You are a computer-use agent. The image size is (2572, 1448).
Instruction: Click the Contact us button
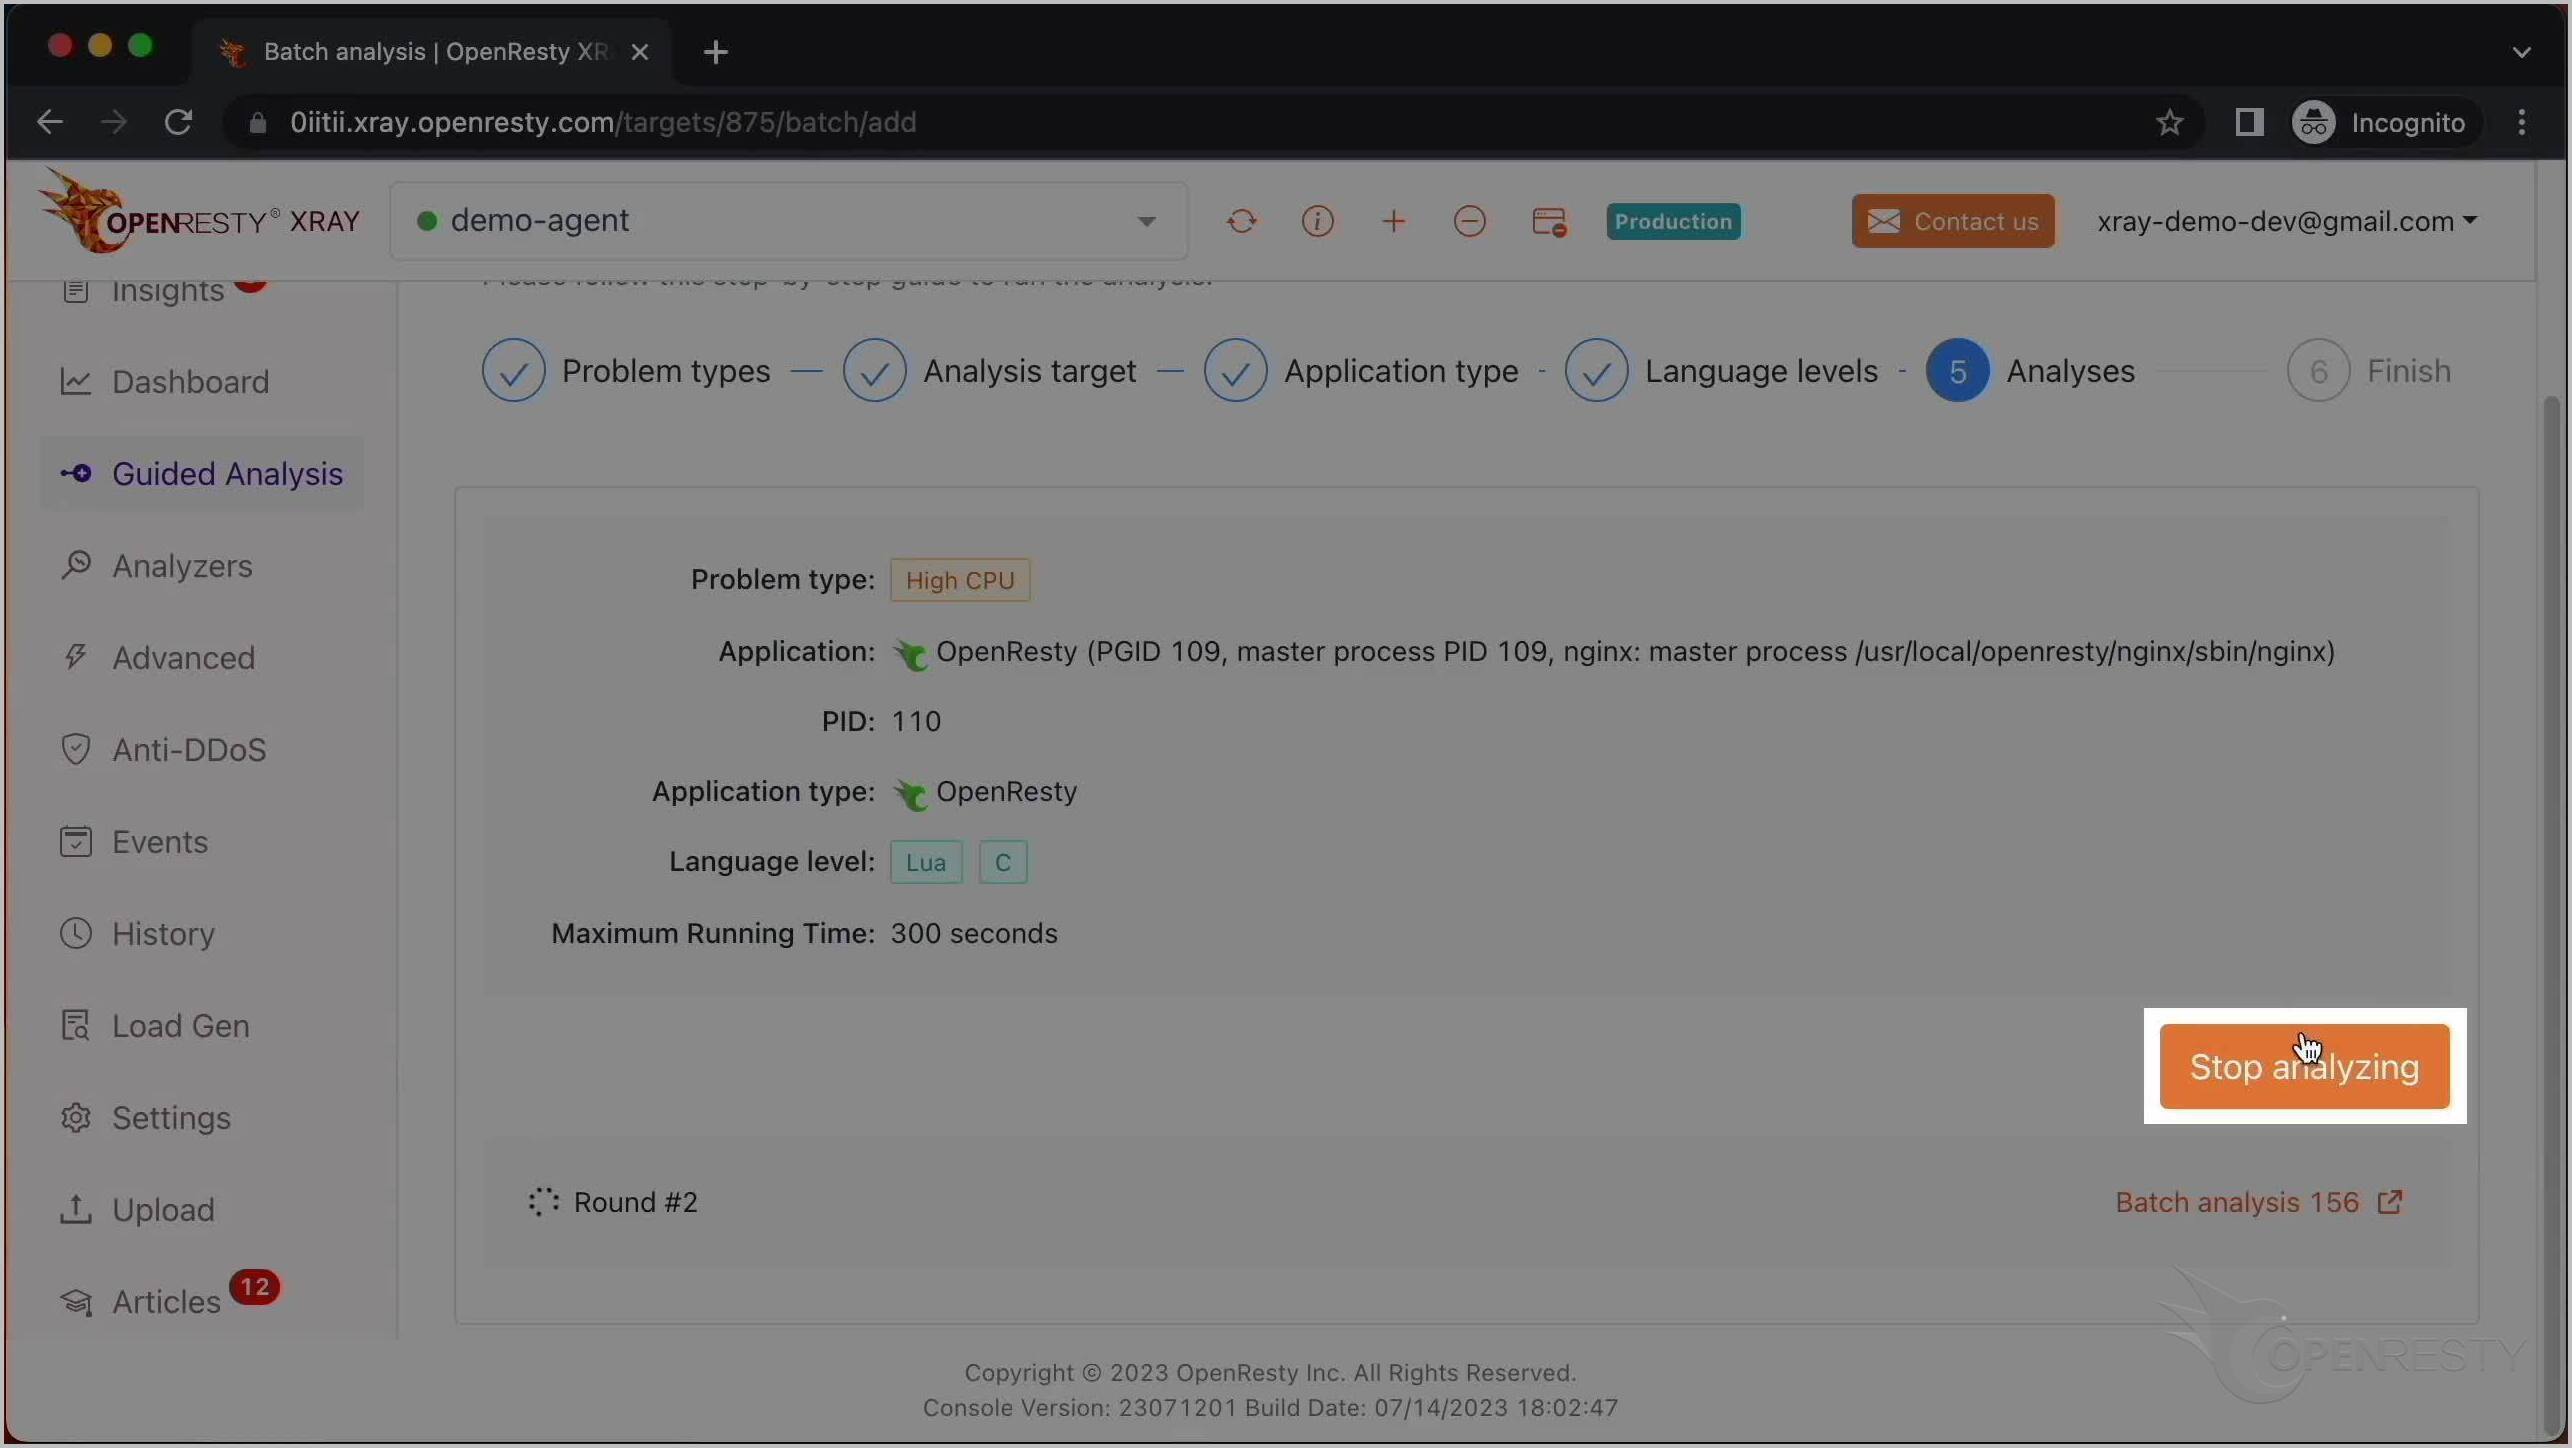1953,221
